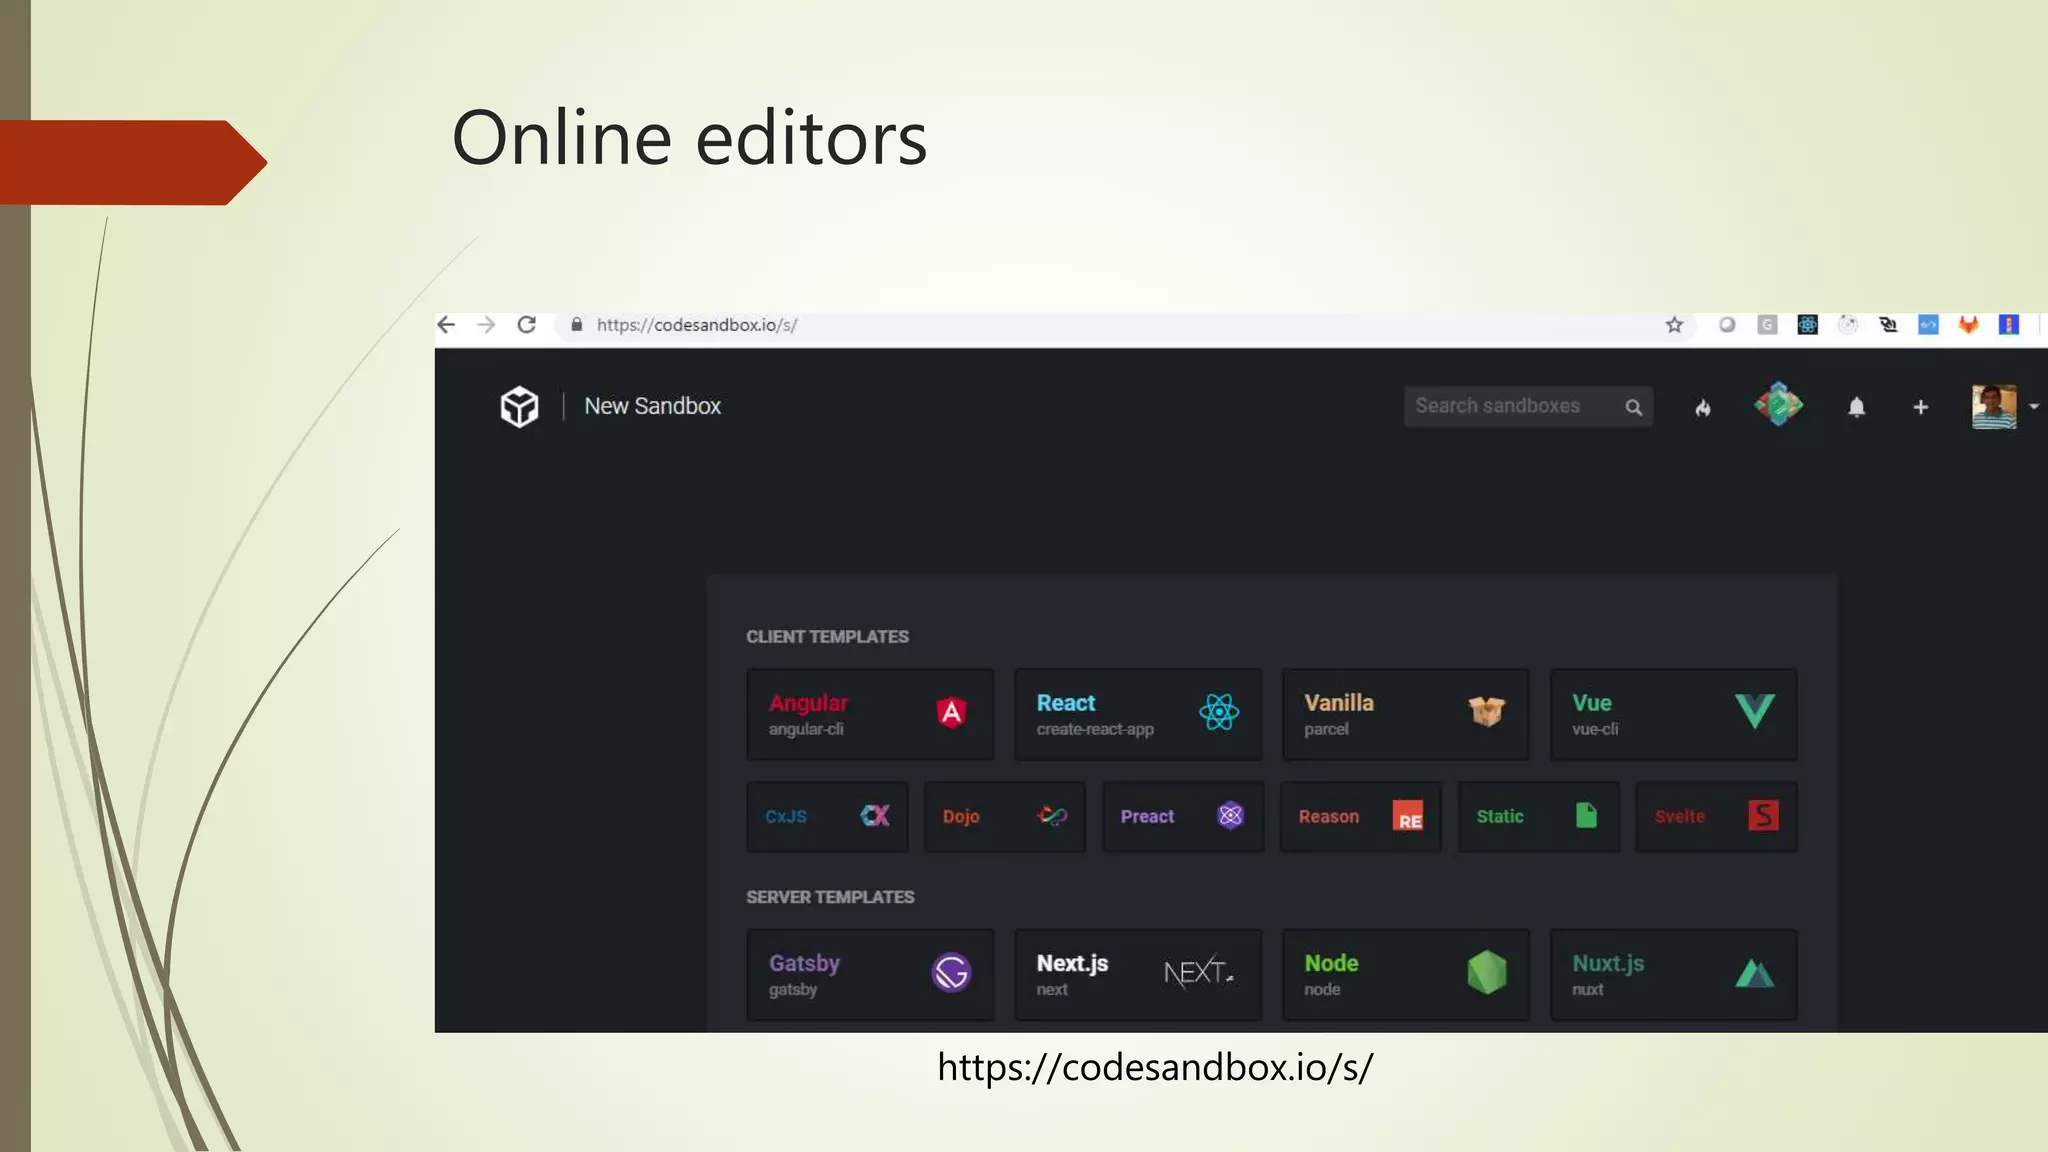This screenshot has width=2048, height=1152.
Task: Click the search magnifier icon
Action: coord(1633,407)
